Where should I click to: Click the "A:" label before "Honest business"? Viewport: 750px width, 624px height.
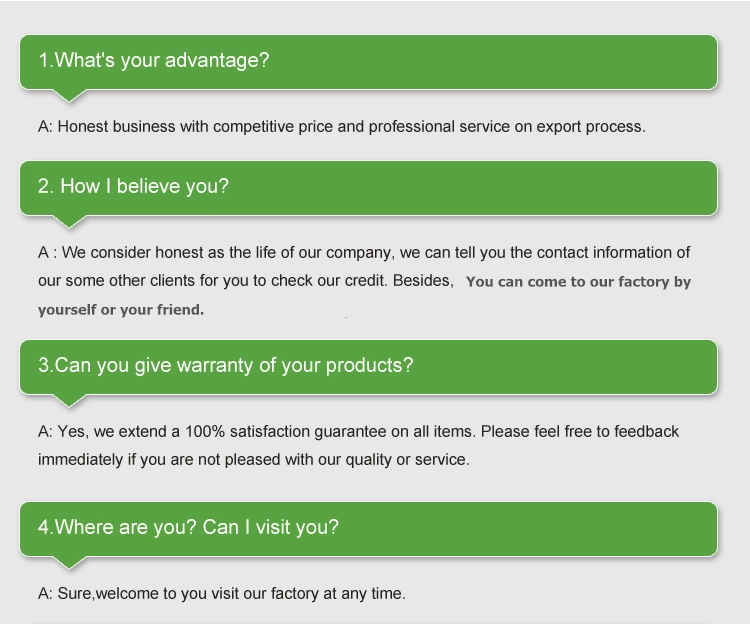(45, 127)
